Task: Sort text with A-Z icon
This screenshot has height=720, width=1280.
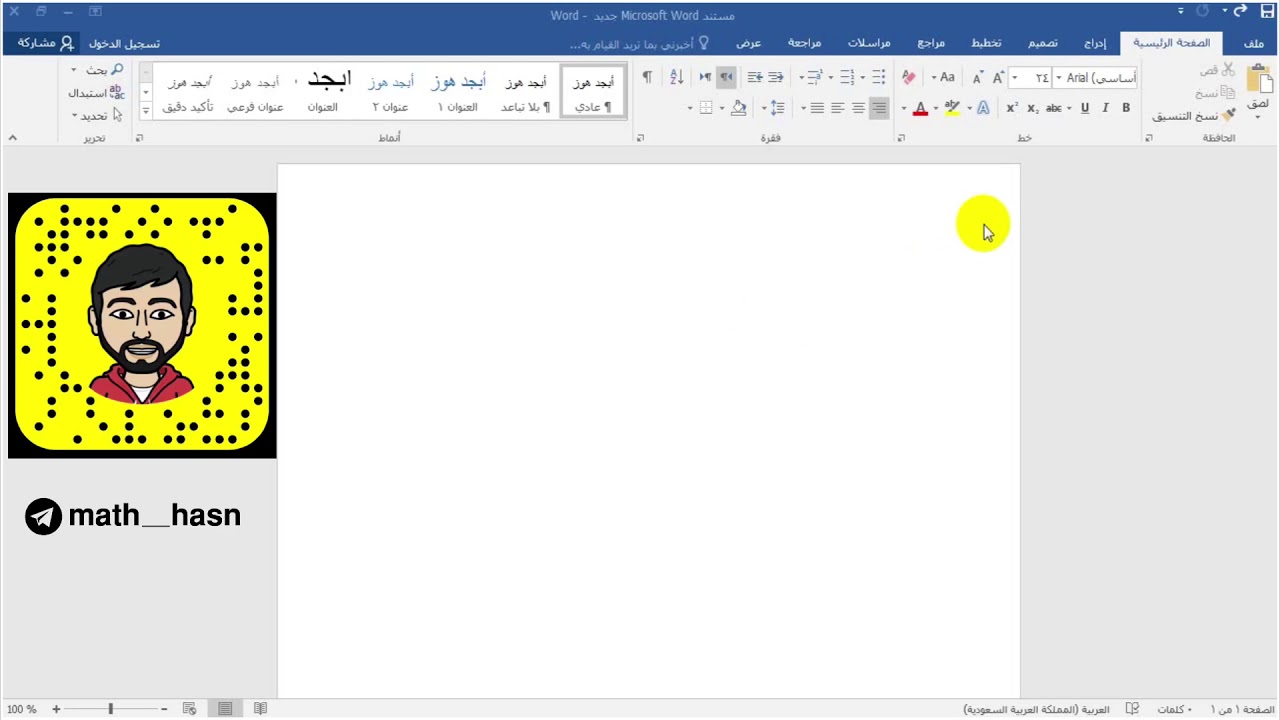Action: [x=677, y=78]
